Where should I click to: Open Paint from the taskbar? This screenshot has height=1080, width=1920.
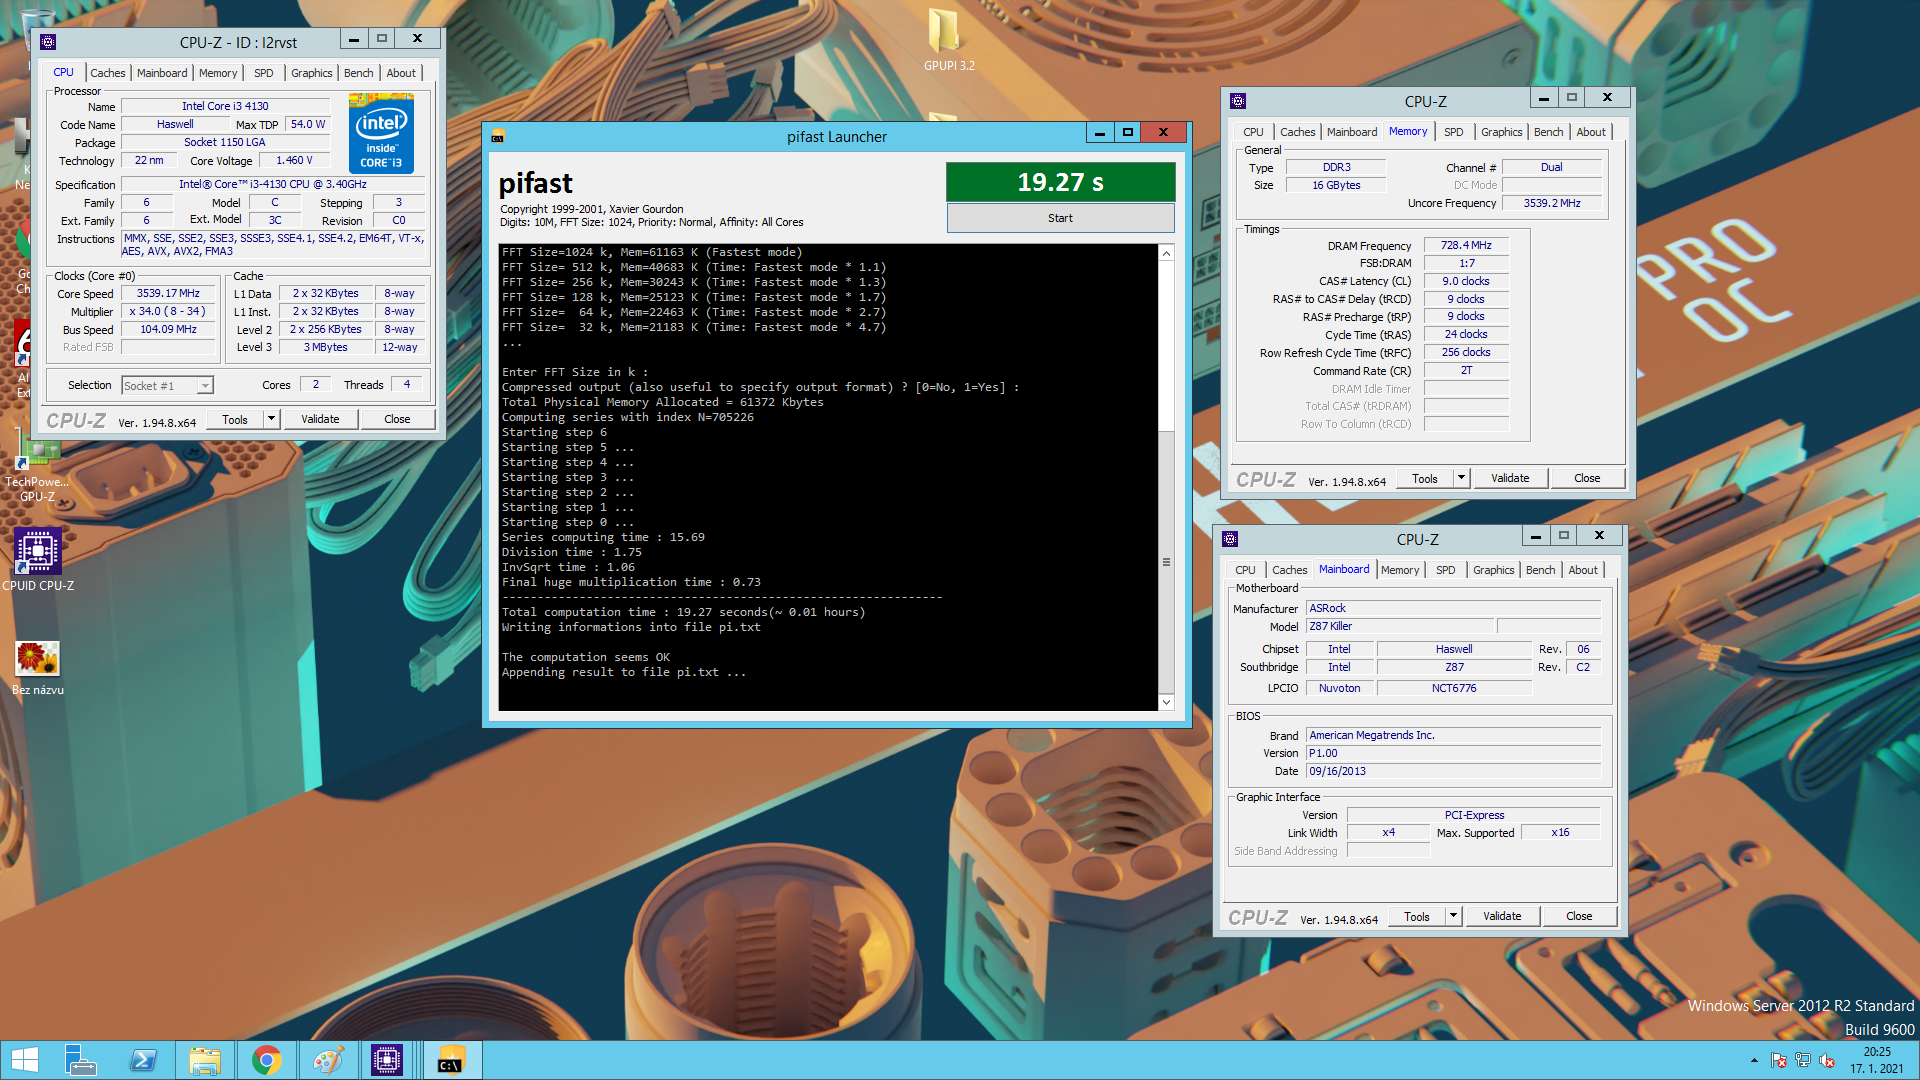coord(328,1060)
